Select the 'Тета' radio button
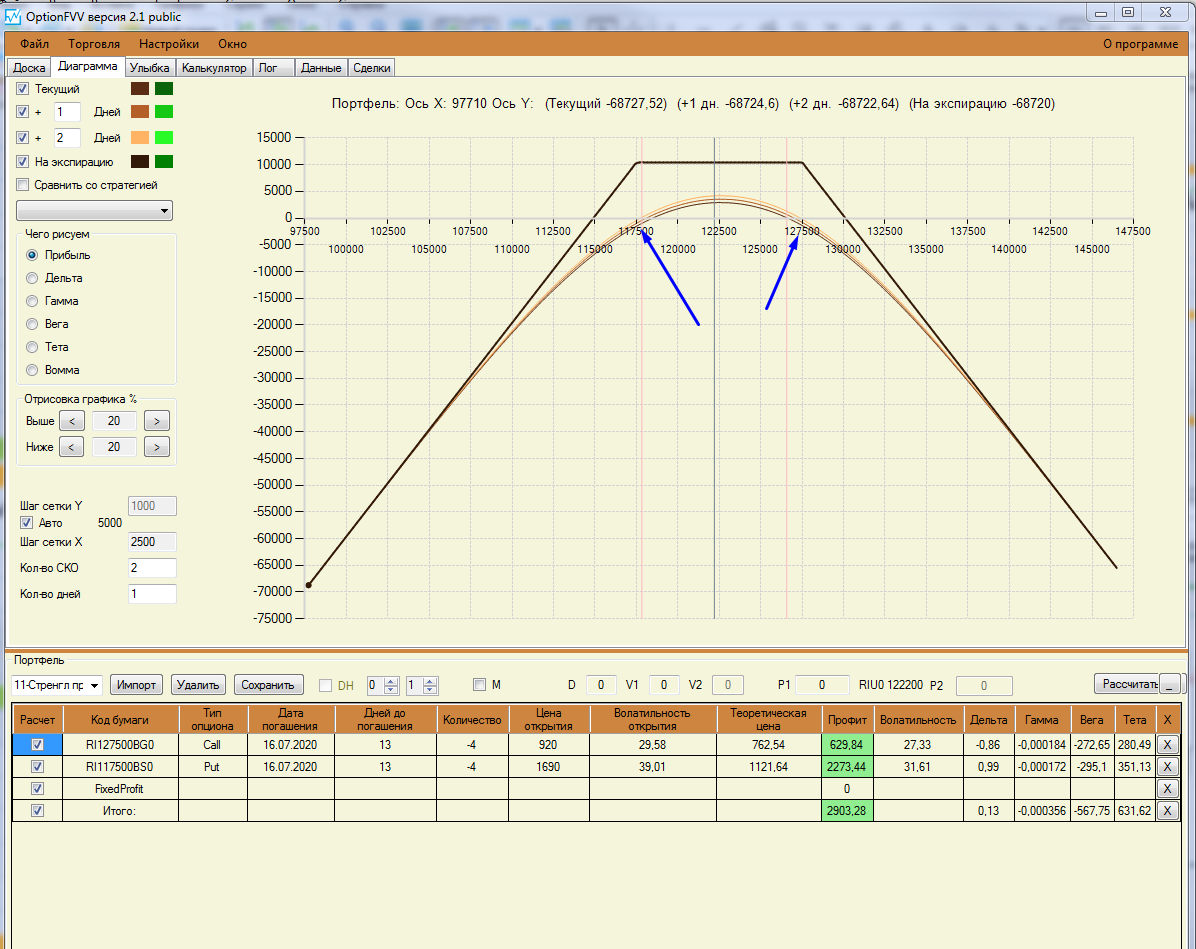1196x949 pixels. [x=32, y=347]
